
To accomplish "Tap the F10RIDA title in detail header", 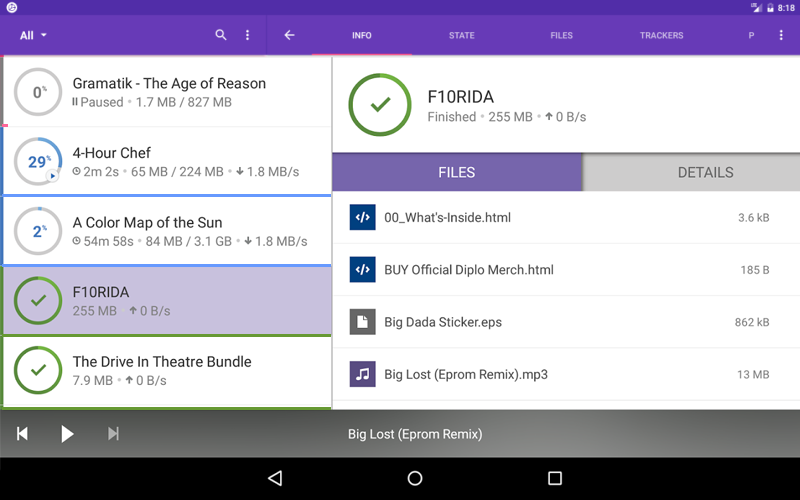I will coord(461,97).
